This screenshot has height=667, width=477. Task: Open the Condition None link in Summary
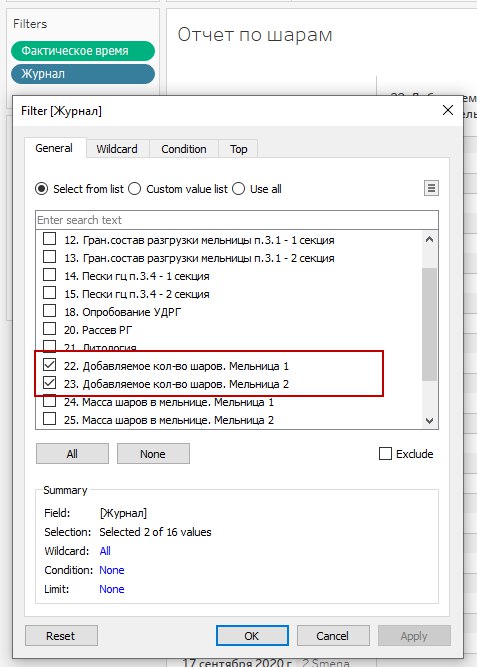111,570
